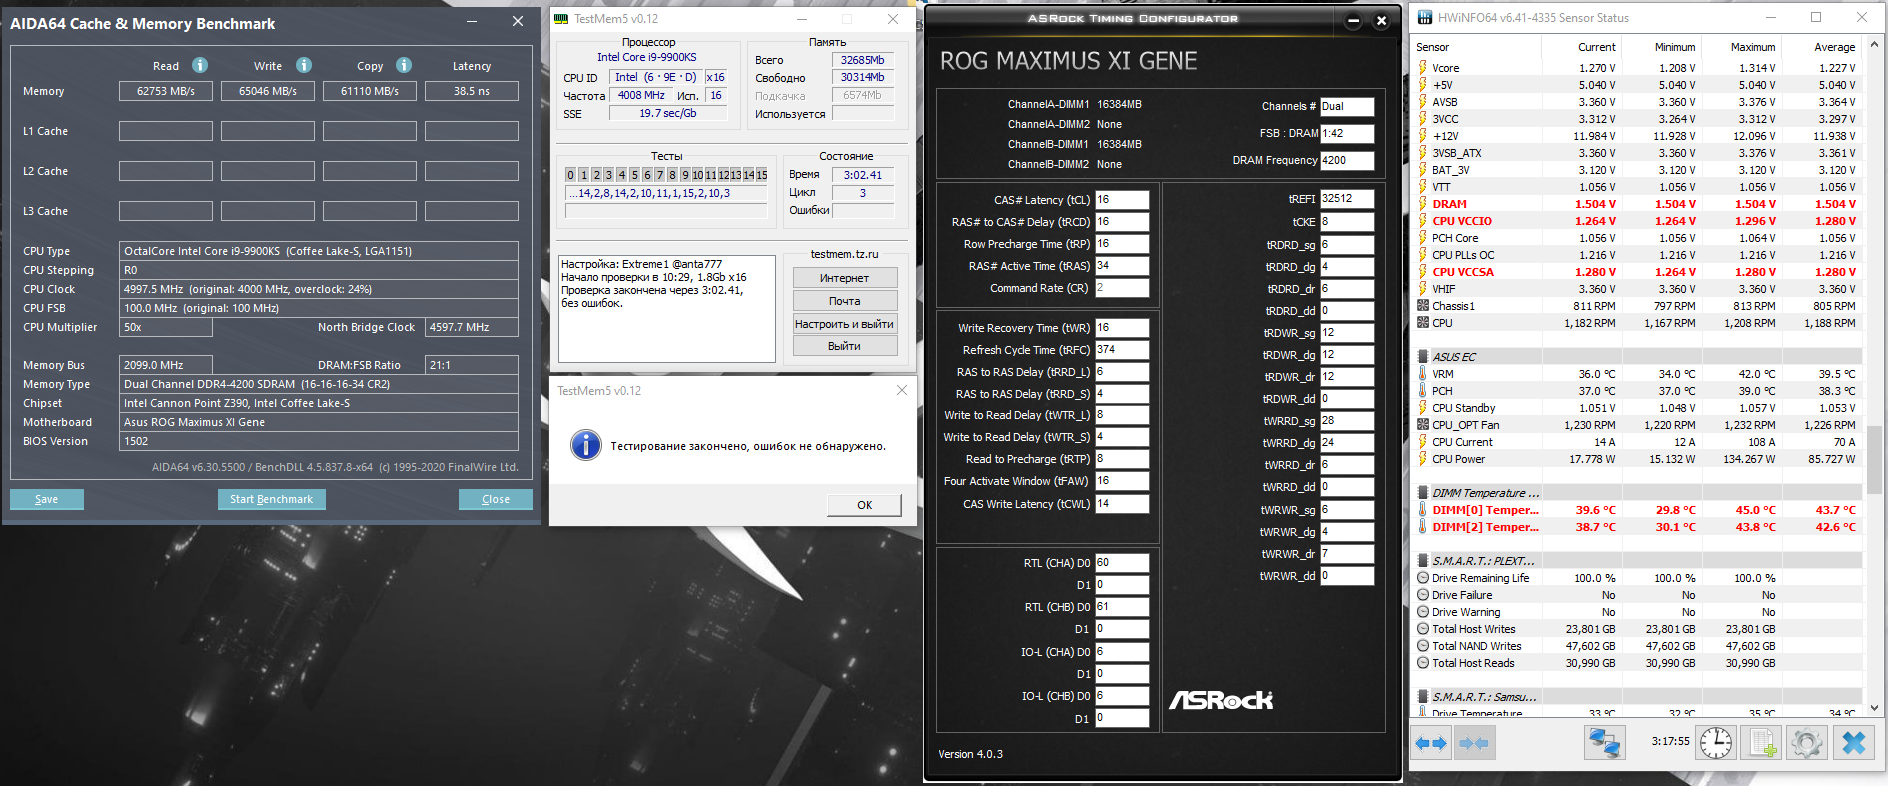Click the Почта button in TestMem5
The width and height of the screenshot is (1888, 786).
845,301
